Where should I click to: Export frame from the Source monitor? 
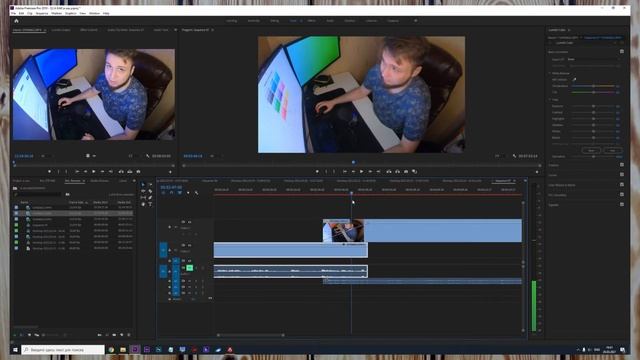[138, 172]
